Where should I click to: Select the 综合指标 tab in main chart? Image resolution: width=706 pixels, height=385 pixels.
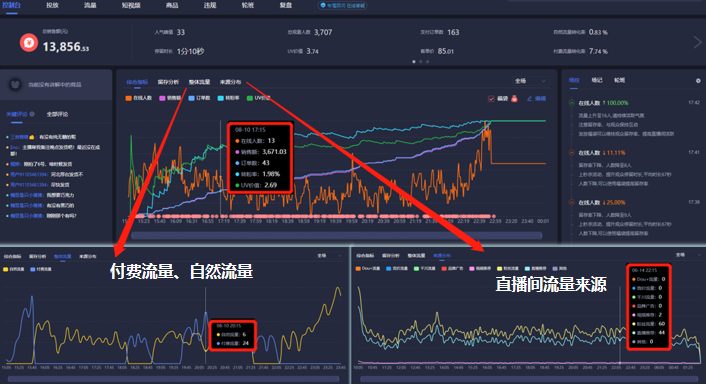(137, 82)
